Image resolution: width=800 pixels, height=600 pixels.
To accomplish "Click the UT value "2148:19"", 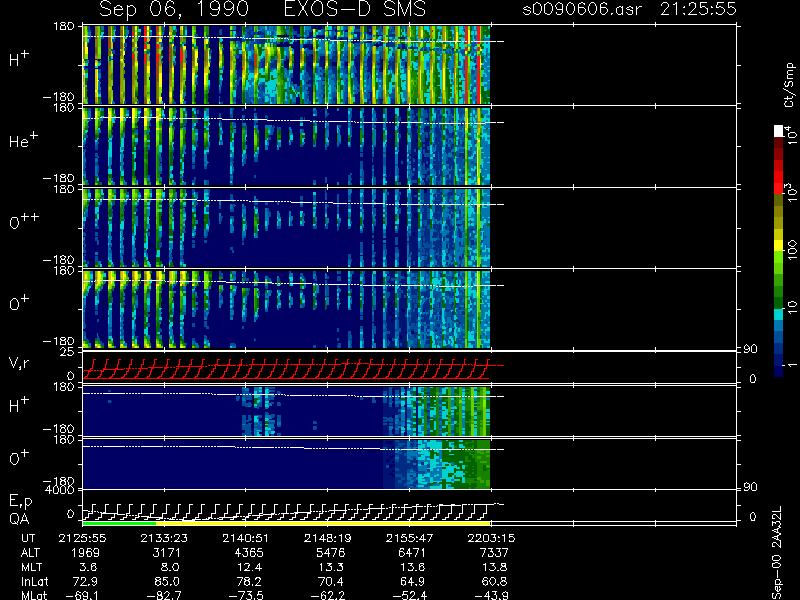I will 327,538.
